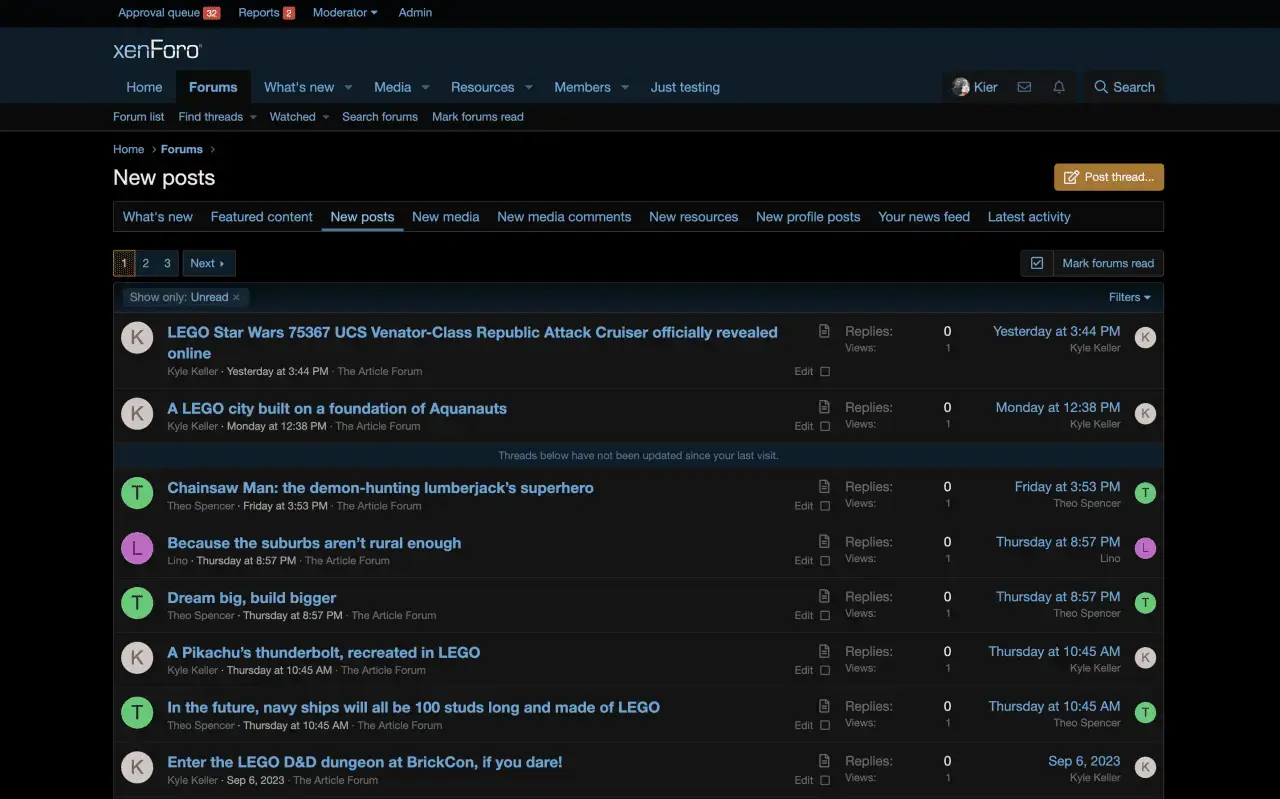Click the article icon on the Chainsaw Man row
1280x799 pixels.
click(824, 486)
